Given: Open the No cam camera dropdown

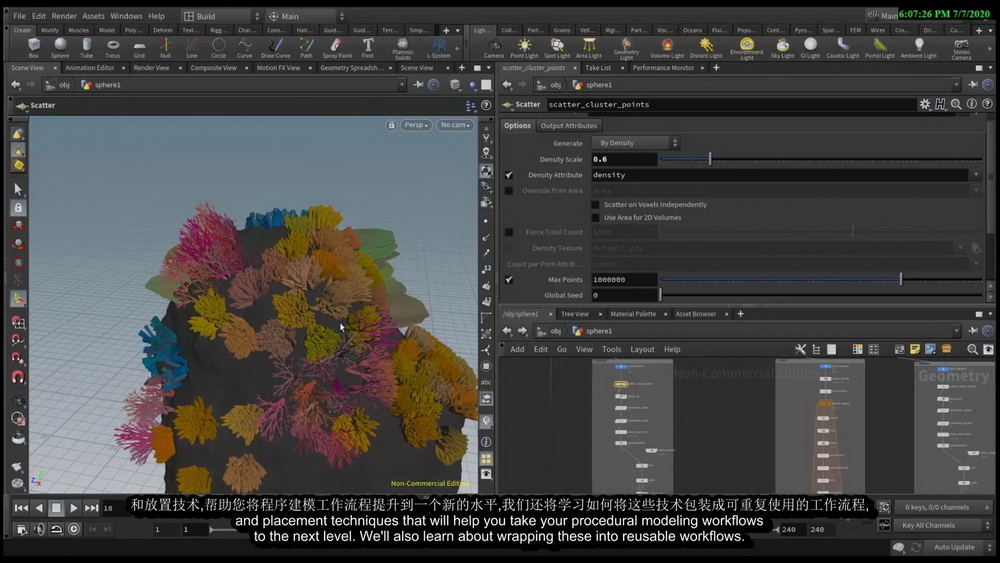Looking at the screenshot, I should coord(455,125).
